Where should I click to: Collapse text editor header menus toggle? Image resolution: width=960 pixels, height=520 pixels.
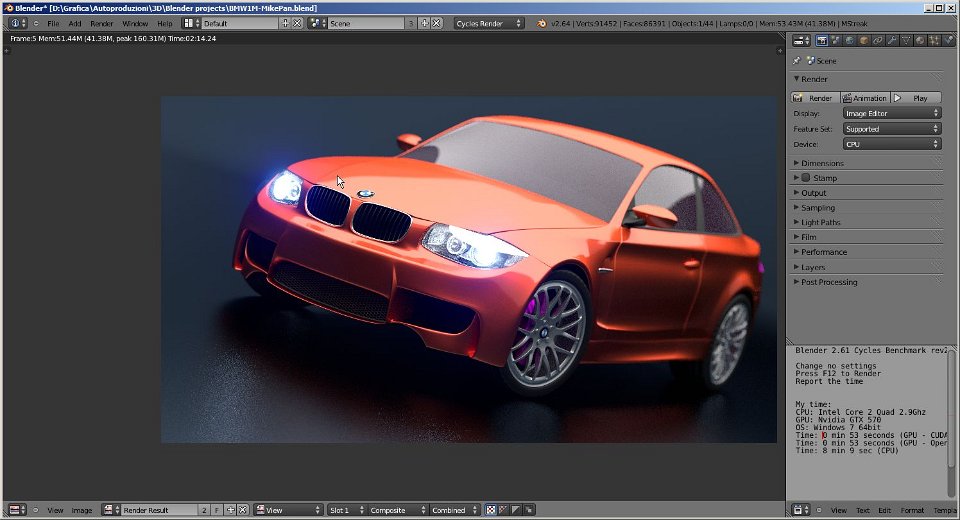(819, 510)
